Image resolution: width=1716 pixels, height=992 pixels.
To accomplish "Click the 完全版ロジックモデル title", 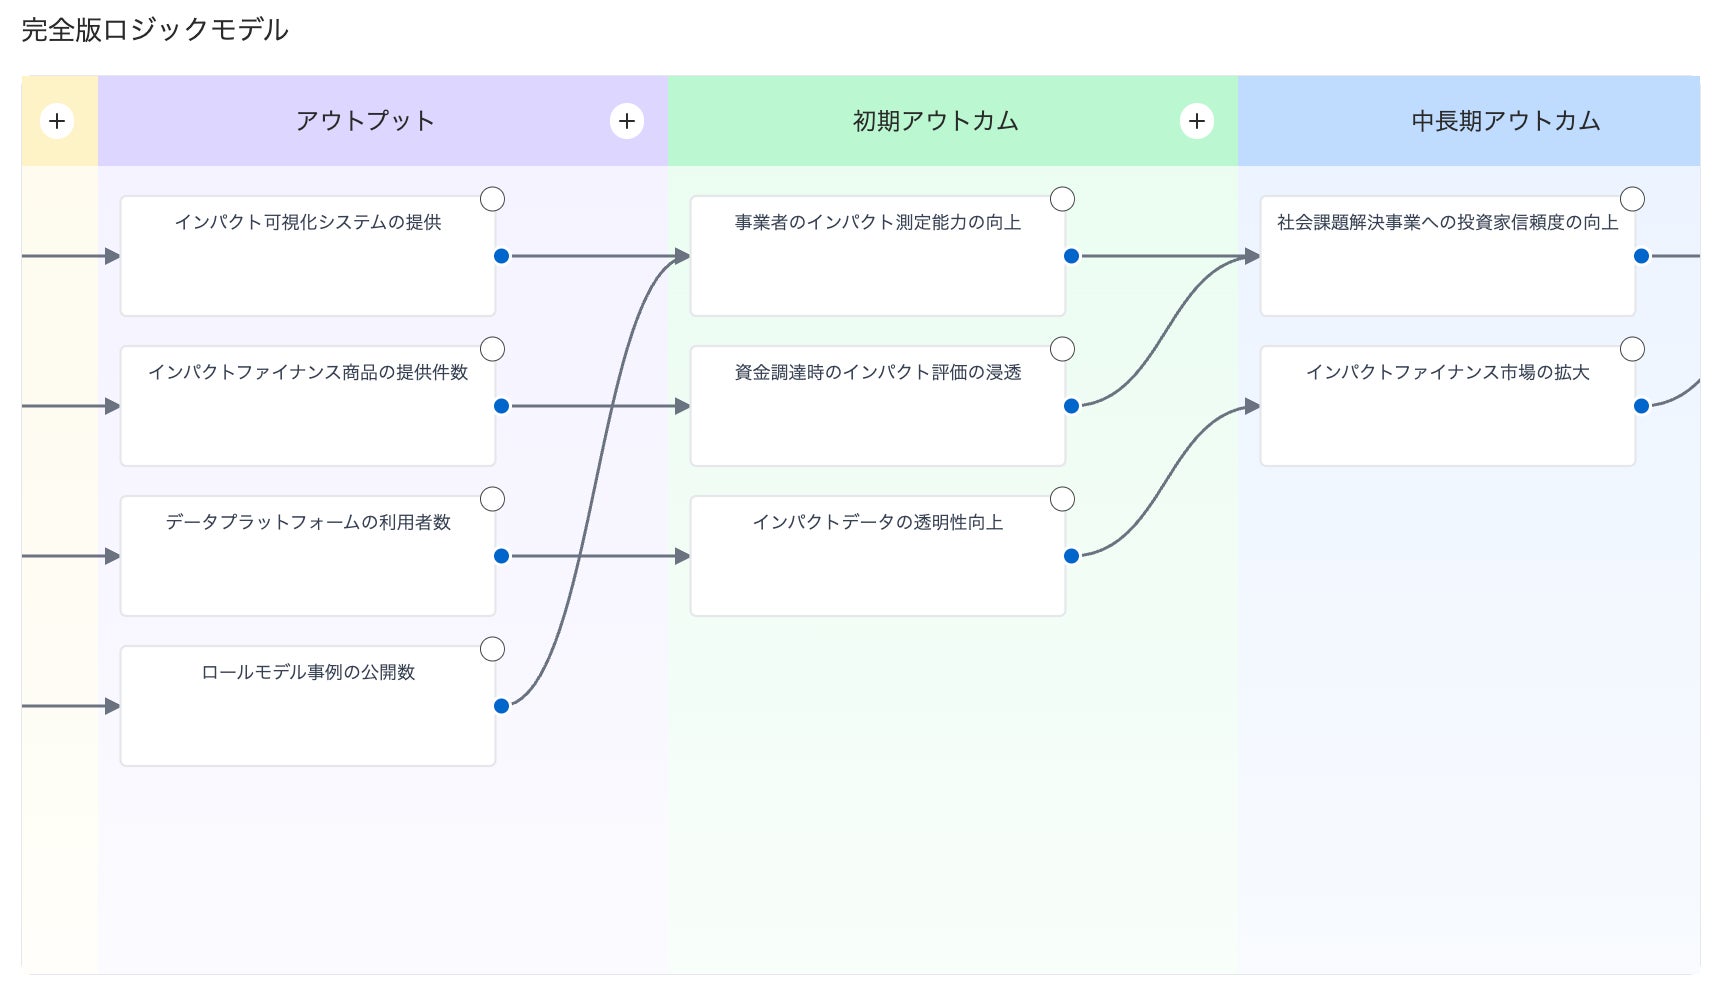I will [155, 30].
